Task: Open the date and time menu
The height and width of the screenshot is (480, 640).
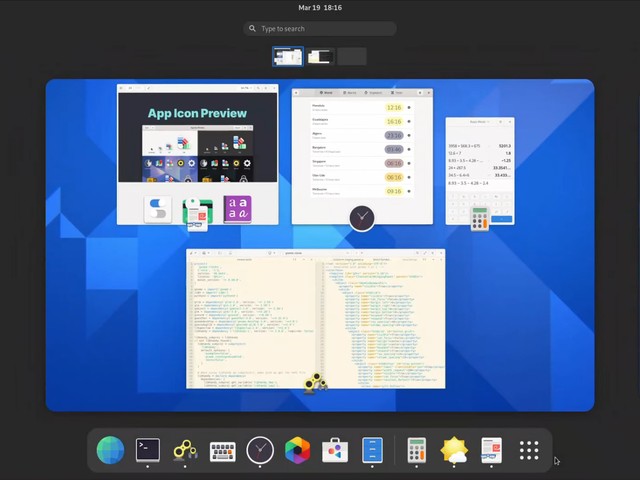Action: (320, 7)
